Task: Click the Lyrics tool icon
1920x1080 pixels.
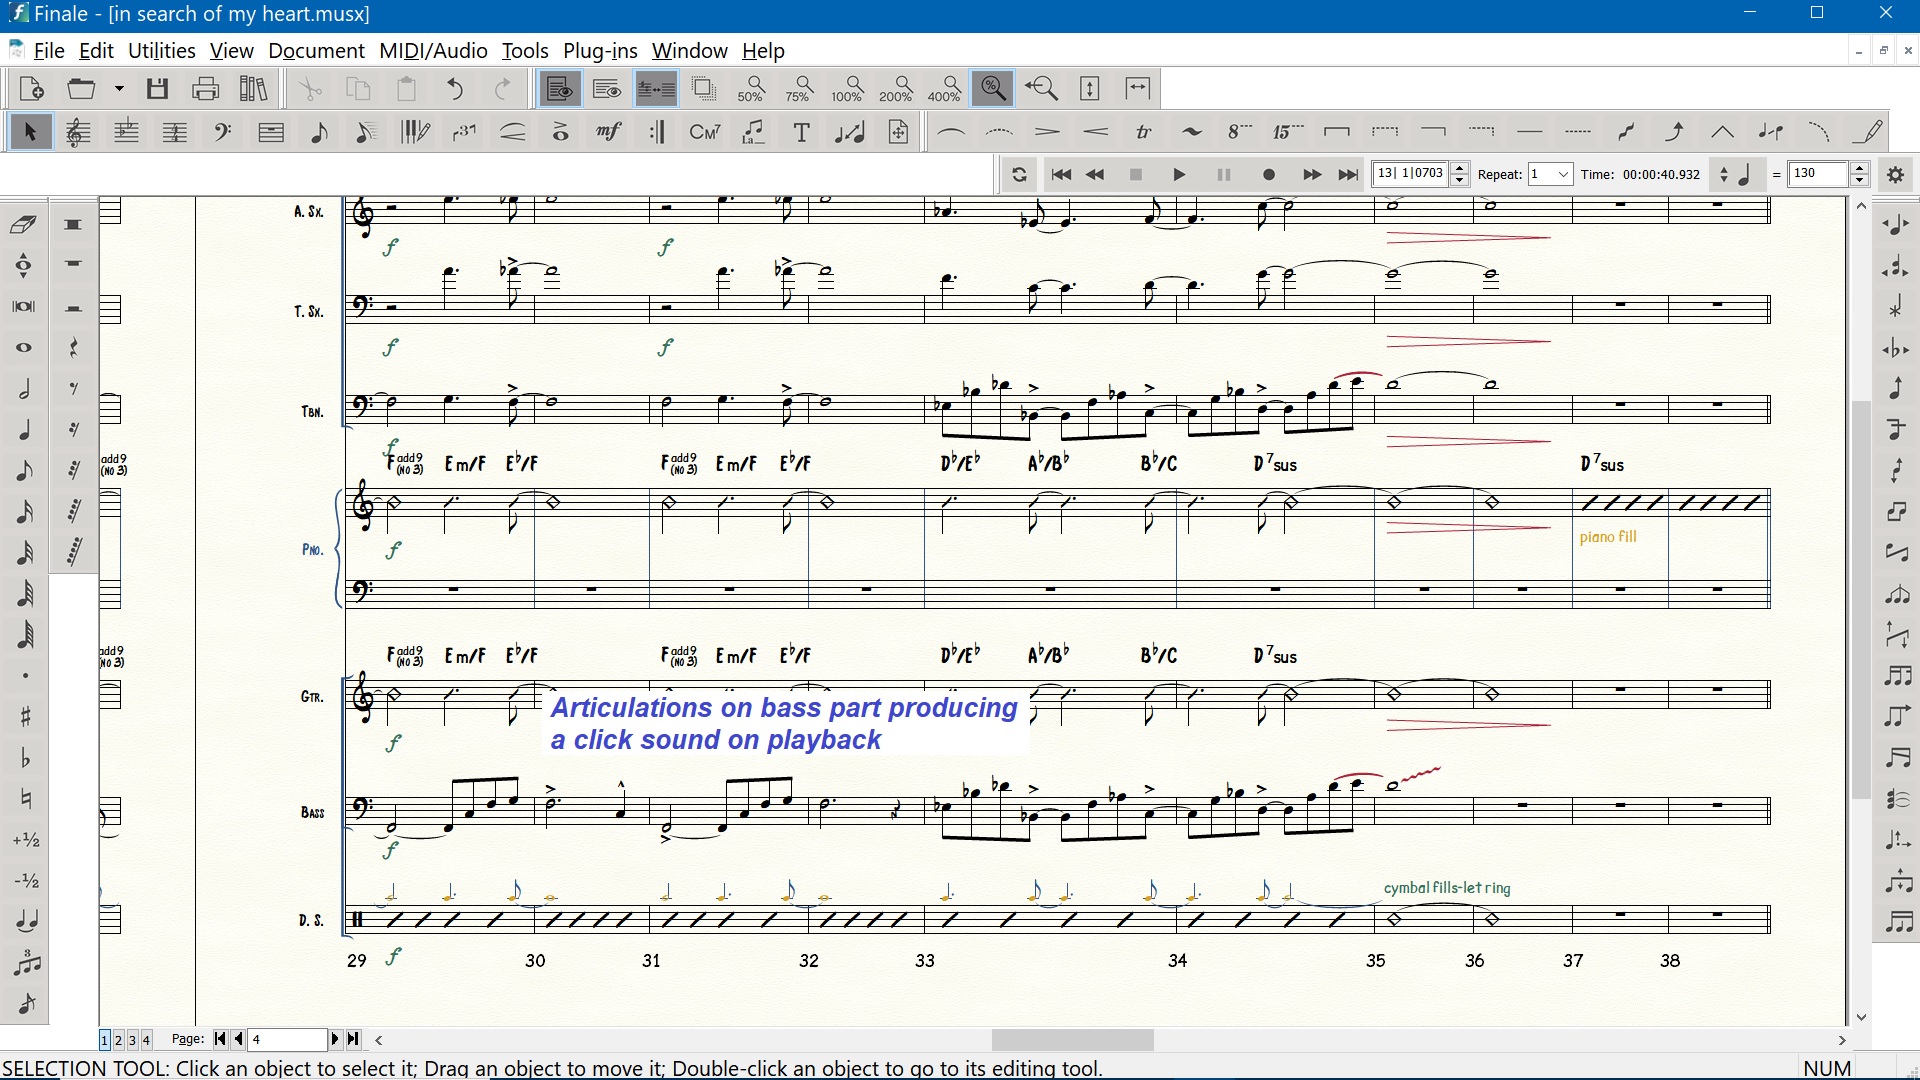Action: tap(753, 132)
